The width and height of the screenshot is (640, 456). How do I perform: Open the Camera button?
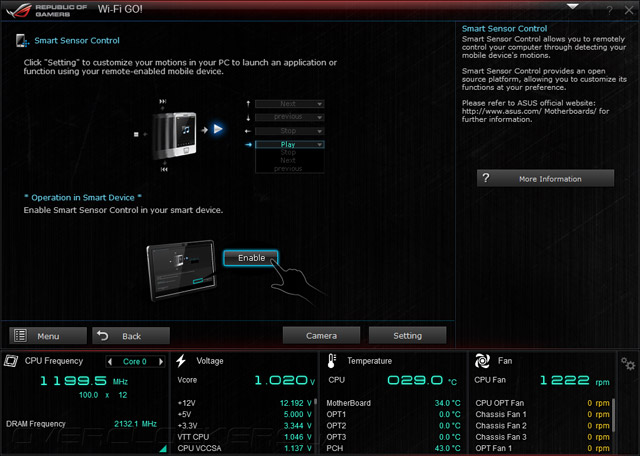tap(322, 335)
